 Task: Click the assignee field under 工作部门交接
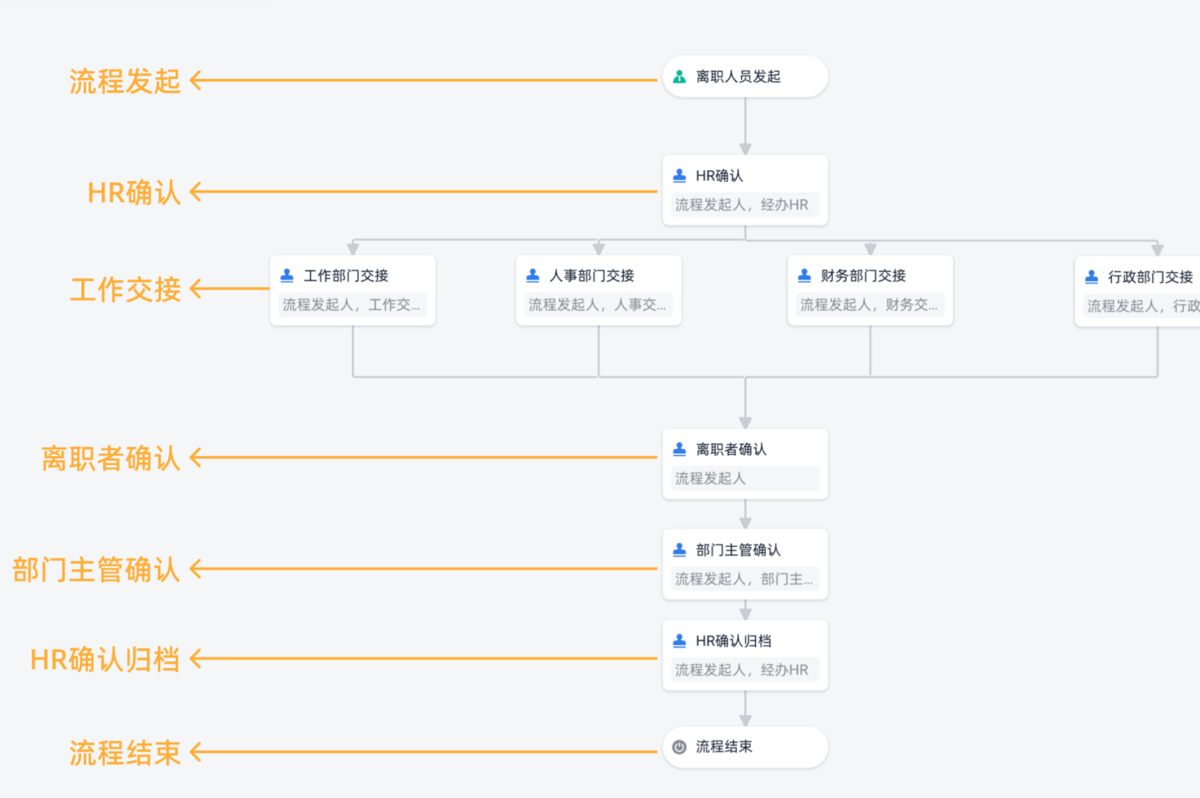(x=352, y=305)
